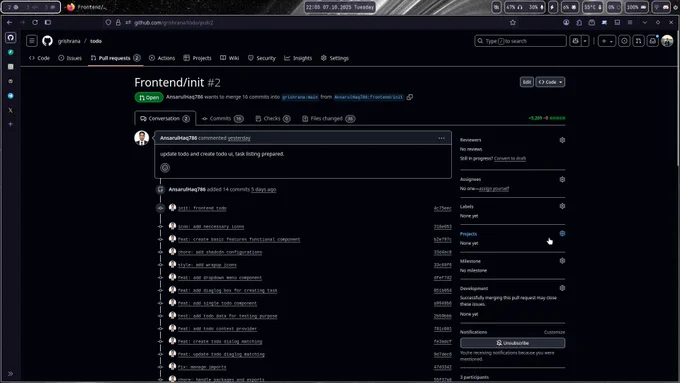Bookmark this page with the star icon
This screenshot has width=680, height=383.
click(x=513, y=23)
